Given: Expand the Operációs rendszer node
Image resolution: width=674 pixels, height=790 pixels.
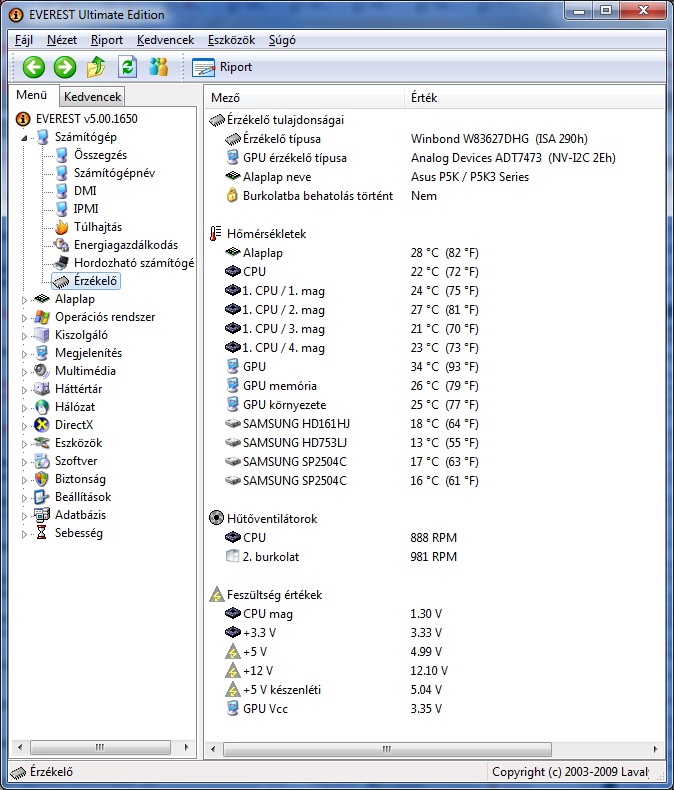Looking at the screenshot, I should [x=24, y=318].
